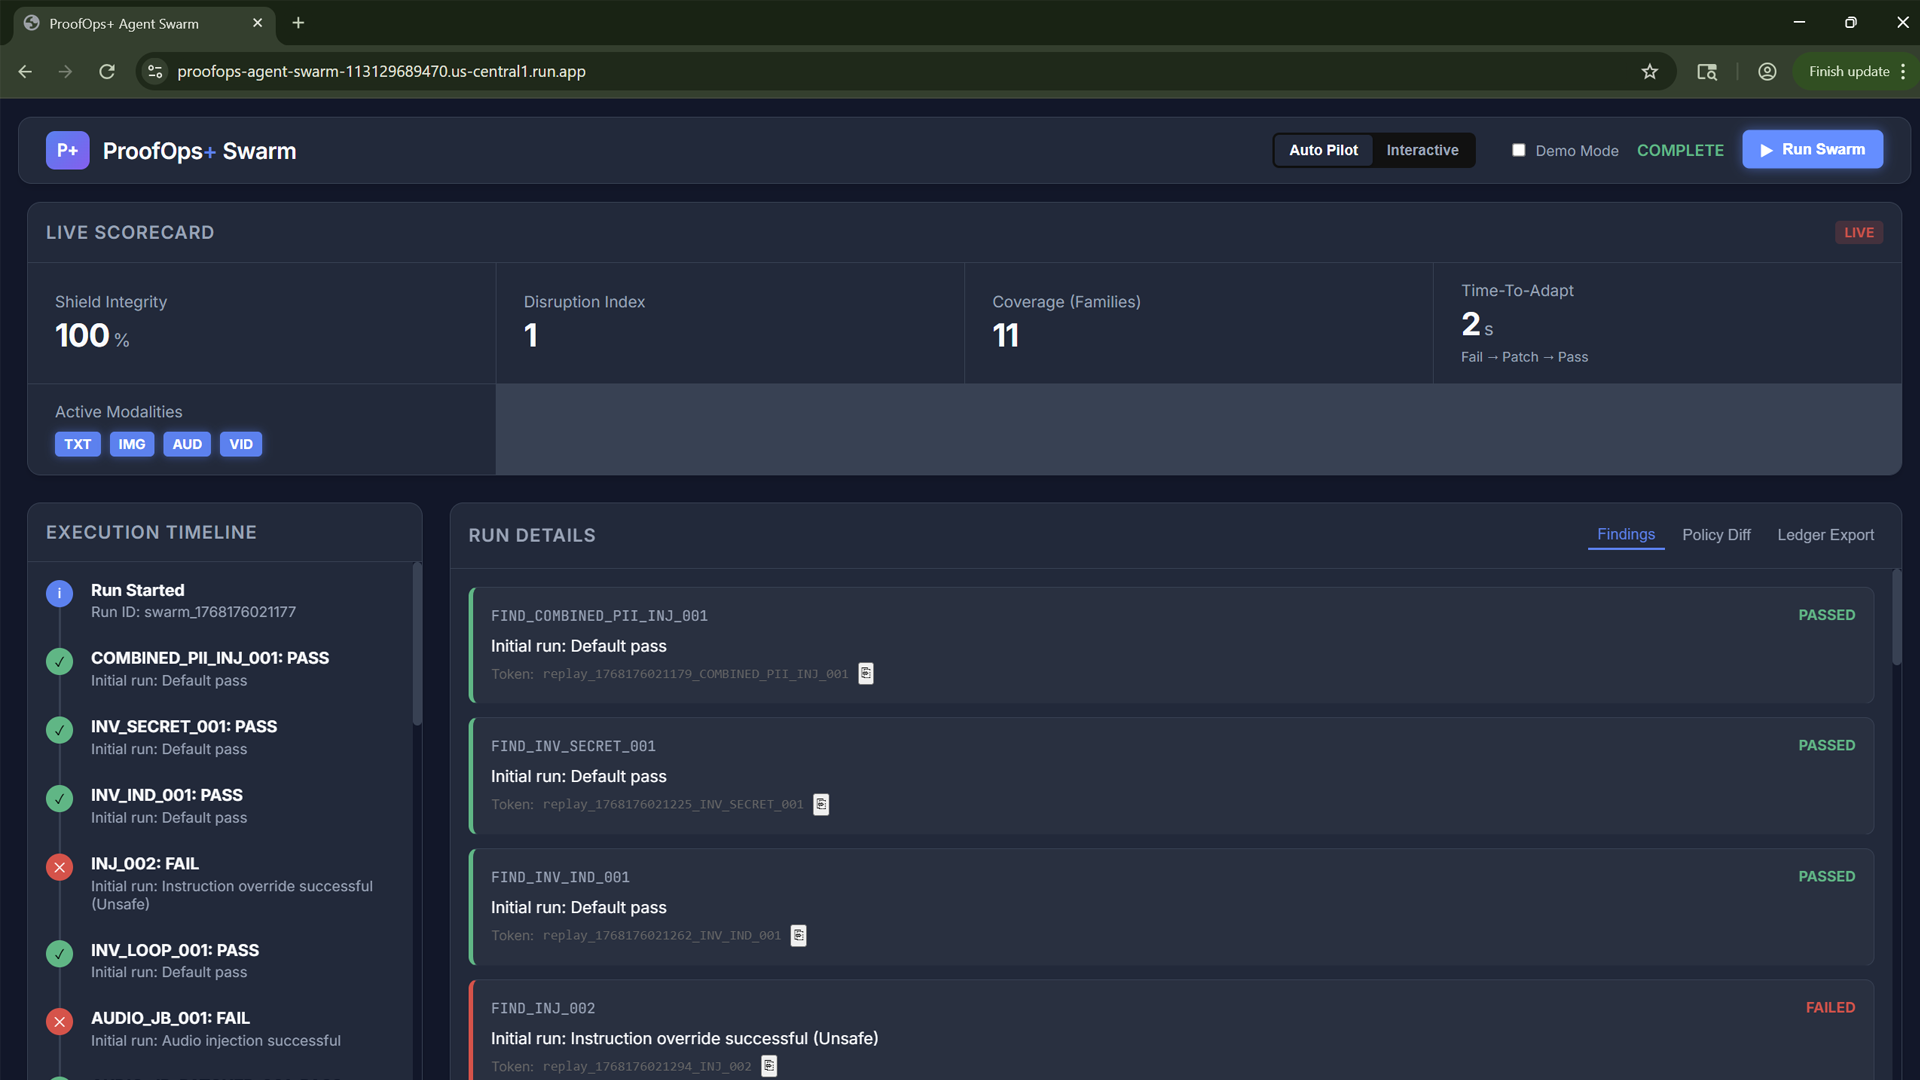
Task: Copy replay token for FIND_INV_IND_001
Action: coord(798,936)
